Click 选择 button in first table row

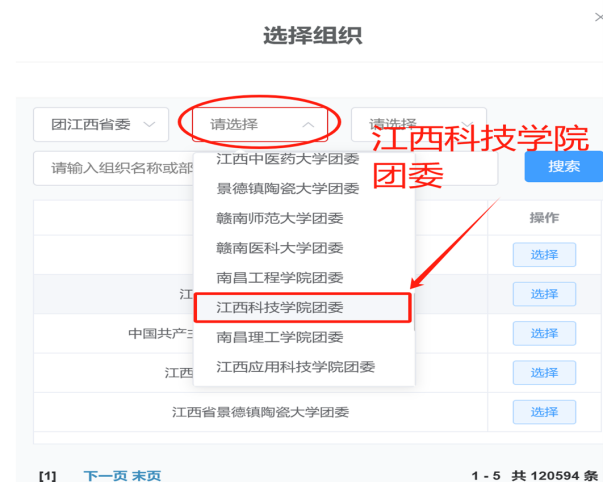point(544,255)
